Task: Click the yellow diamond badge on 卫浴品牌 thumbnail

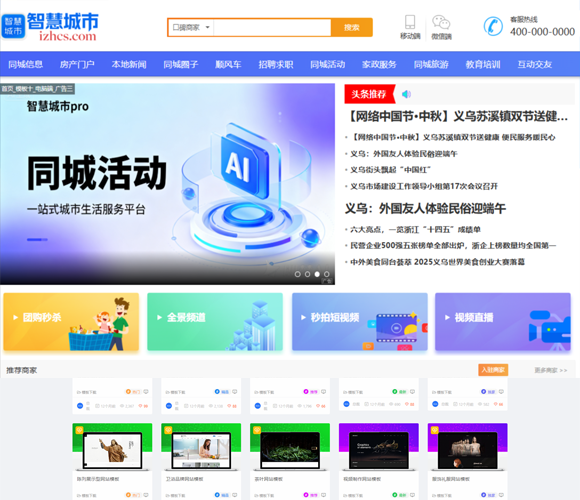Action: click(168, 430)
